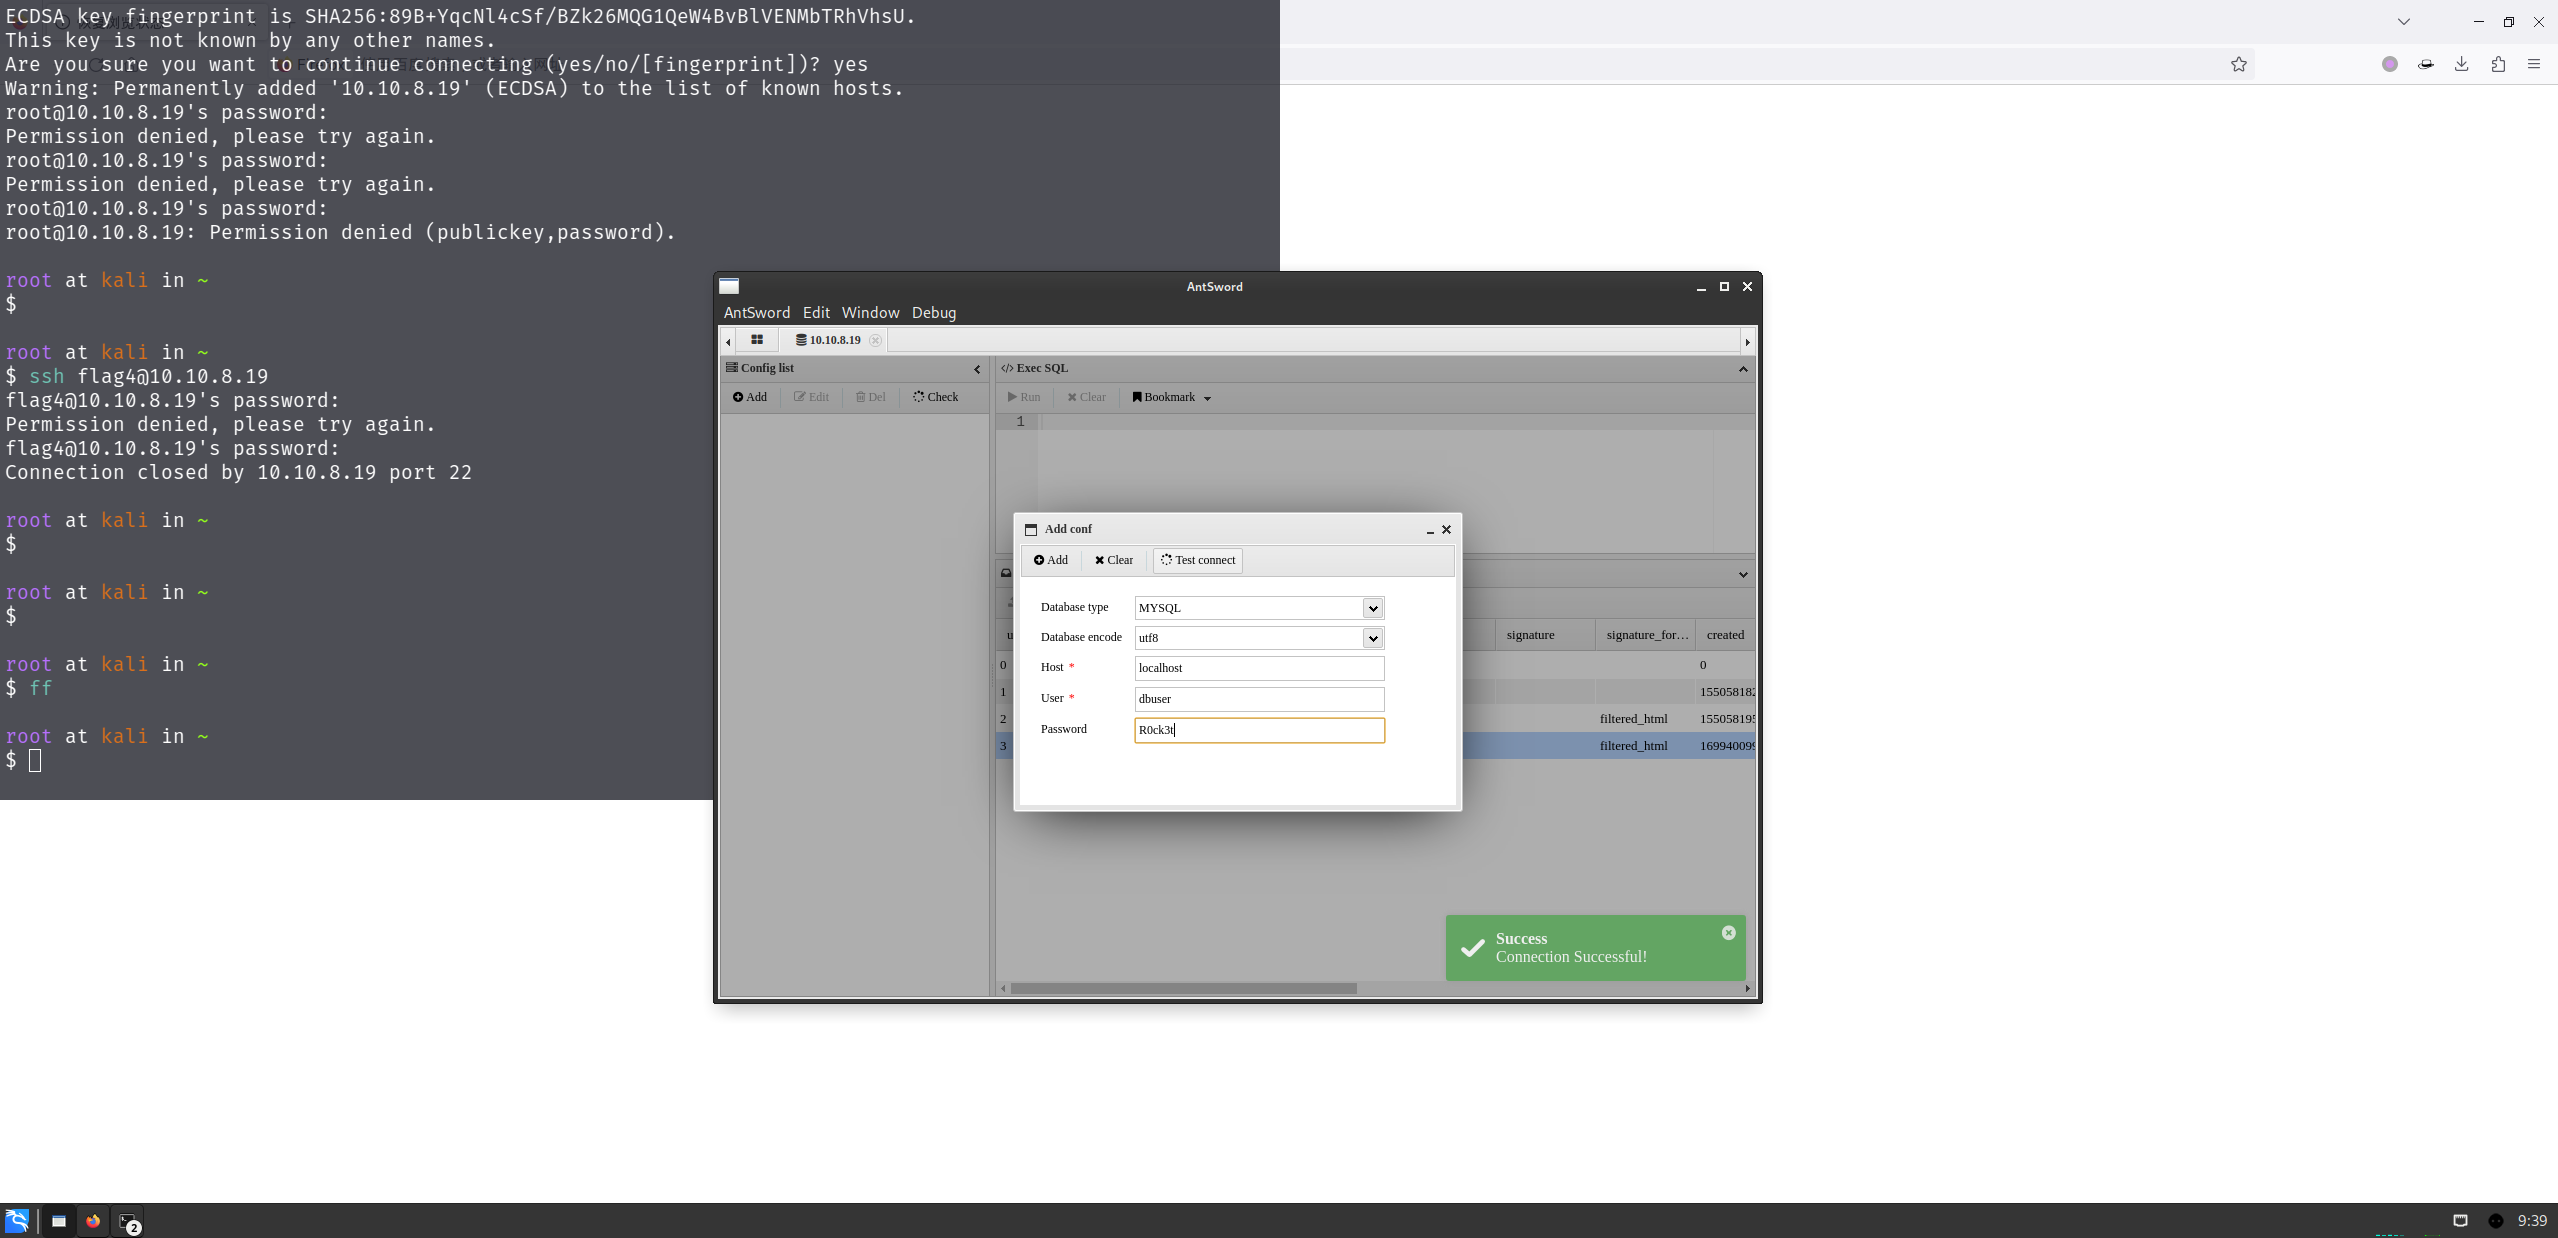Image resolution: width=2558 pixels, height=1238 pixels.
Task: Open Firefox from the taskbar
Action: pyautogui.click(x=93, y=1221)
